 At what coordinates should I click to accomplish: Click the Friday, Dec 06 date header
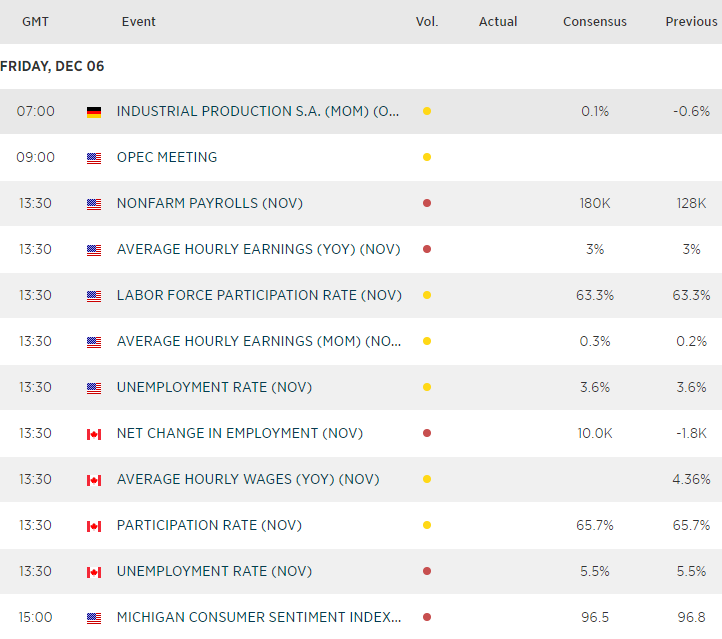52,67
